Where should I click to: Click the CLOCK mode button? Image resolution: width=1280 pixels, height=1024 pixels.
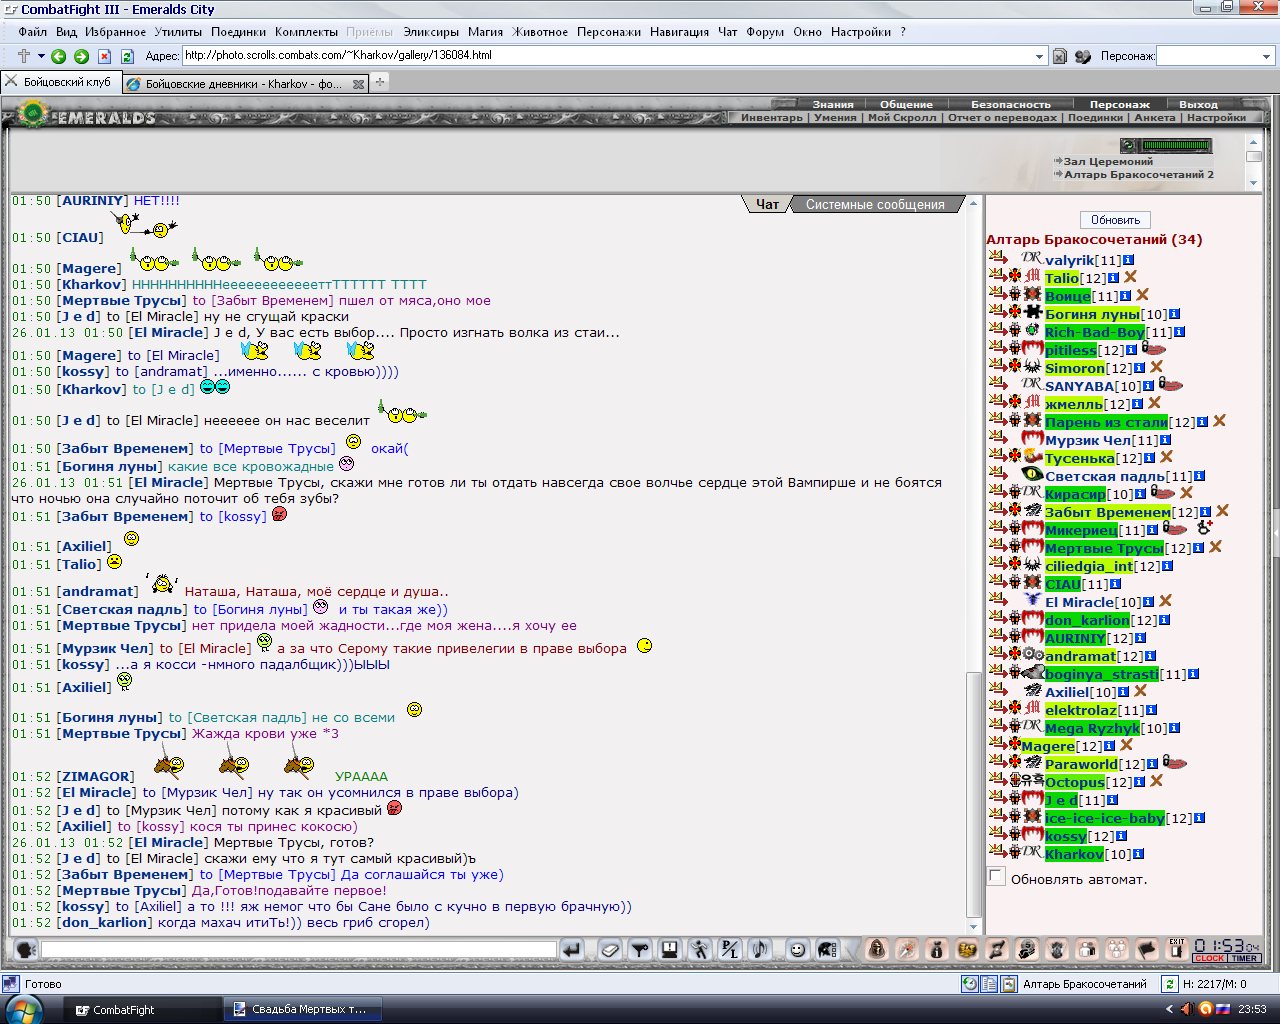[x=1209, y=958]
